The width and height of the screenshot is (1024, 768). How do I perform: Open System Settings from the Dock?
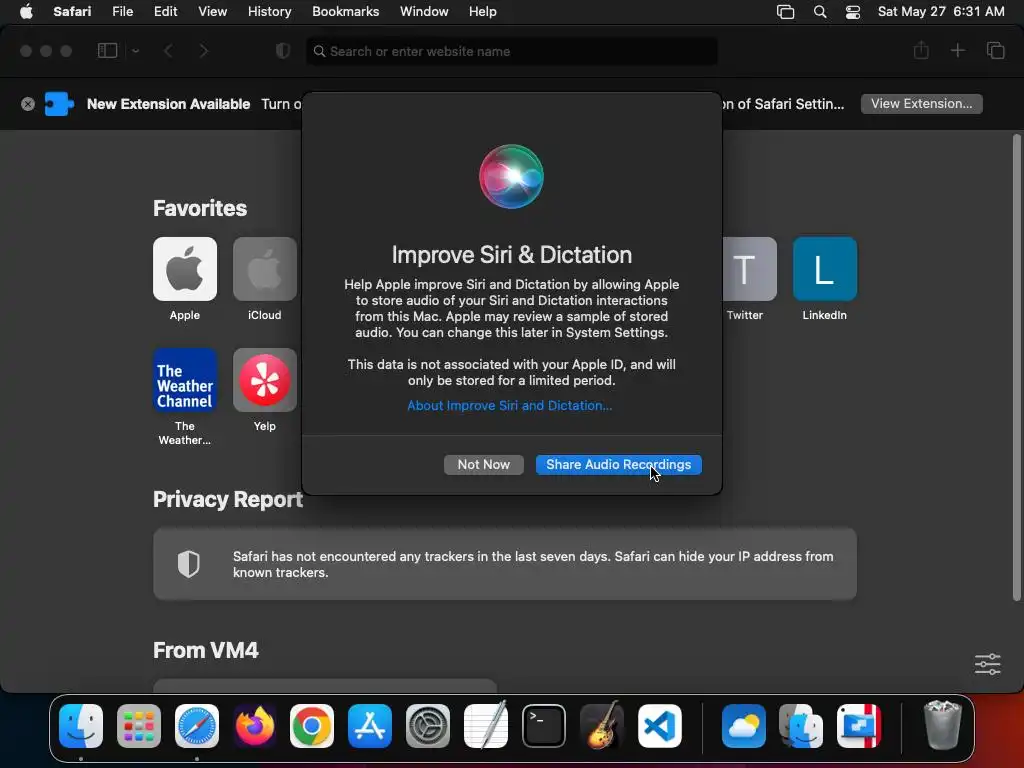click(428, 726)
